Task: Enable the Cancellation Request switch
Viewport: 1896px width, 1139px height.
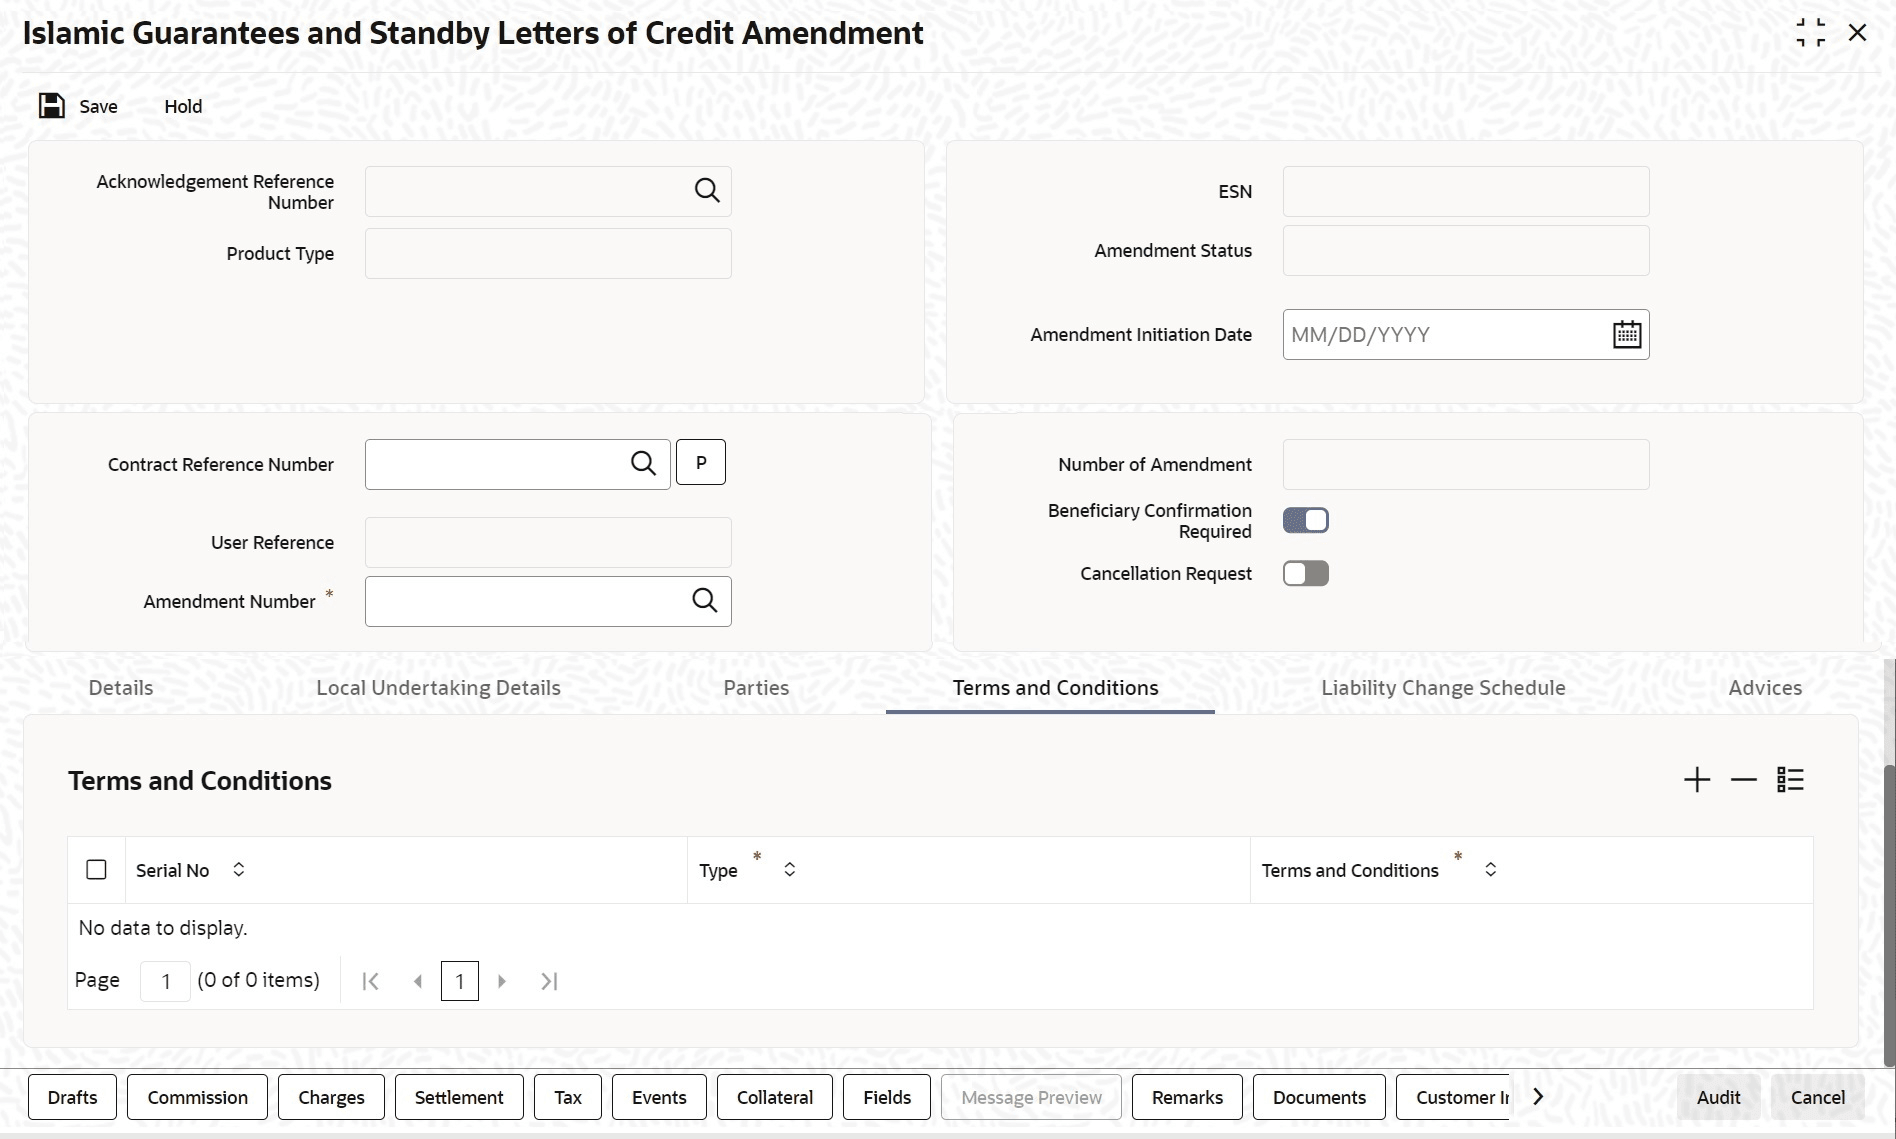Action: pyautogui.click(x=1306, y=573)
